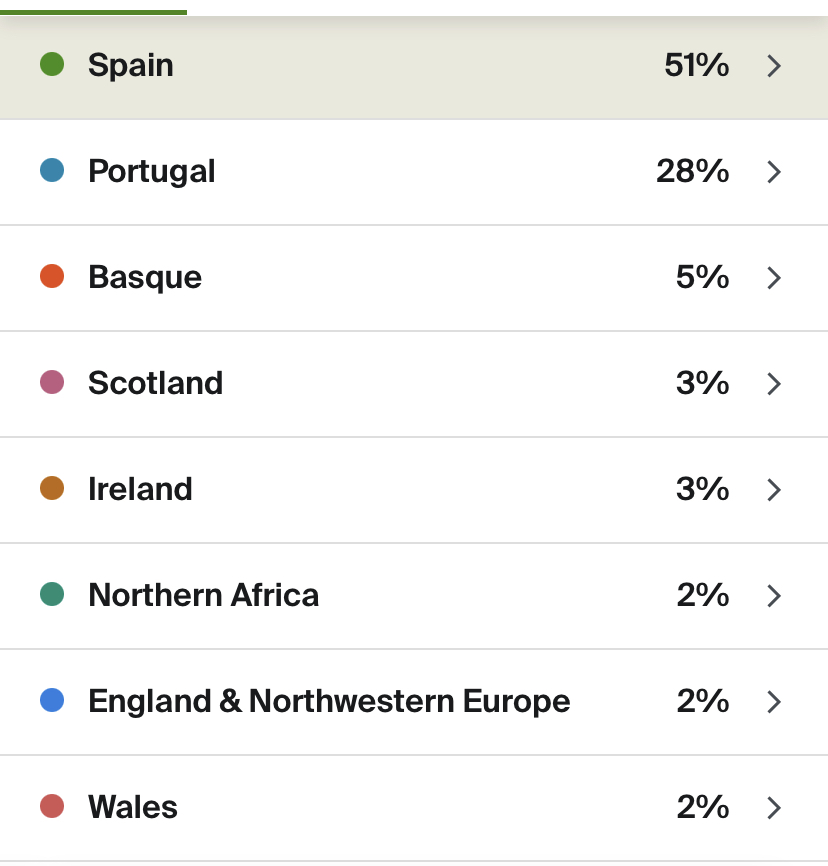Click the Wales 2% percentage value

tap(703, 807)
